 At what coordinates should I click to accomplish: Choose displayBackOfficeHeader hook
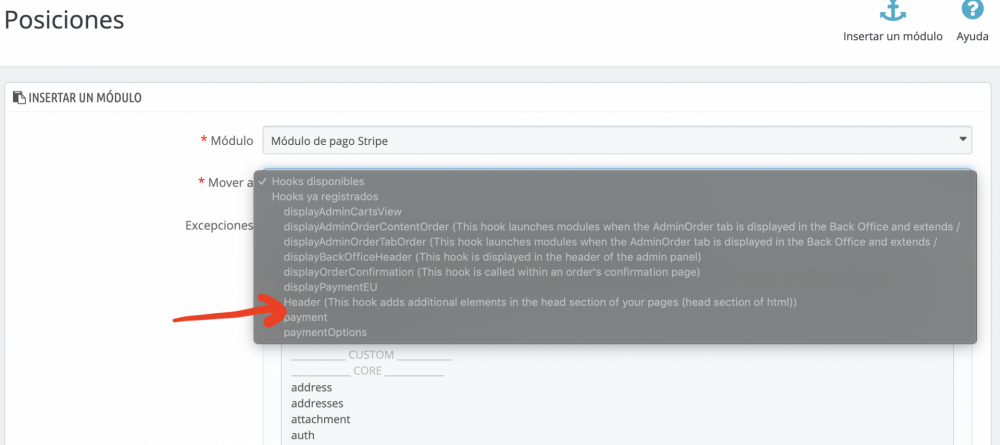pos(492,257)
